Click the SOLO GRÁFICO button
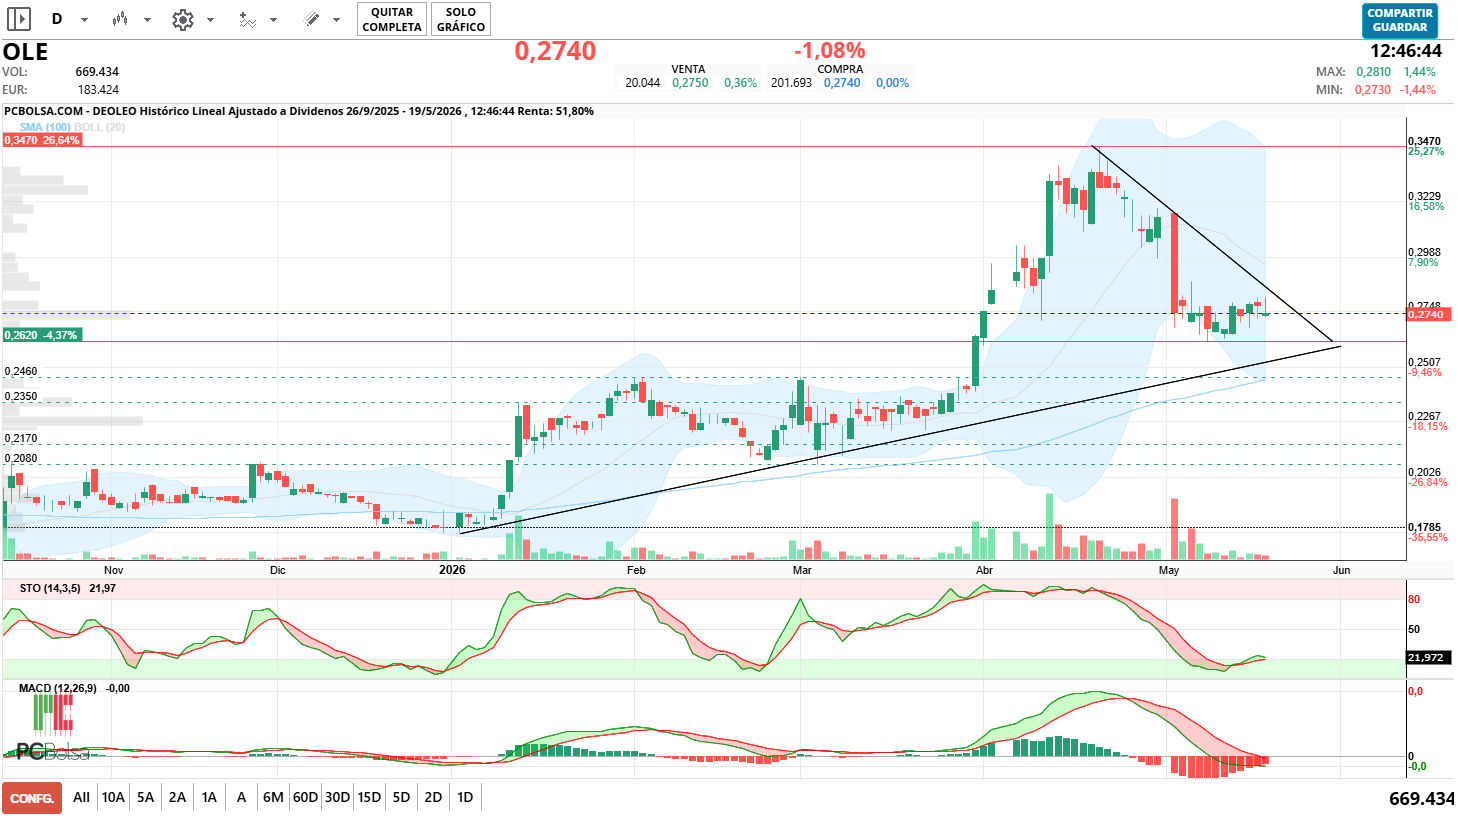This screenshot has width=1458, height=820. pyautogui.click(x=461, y=19)
